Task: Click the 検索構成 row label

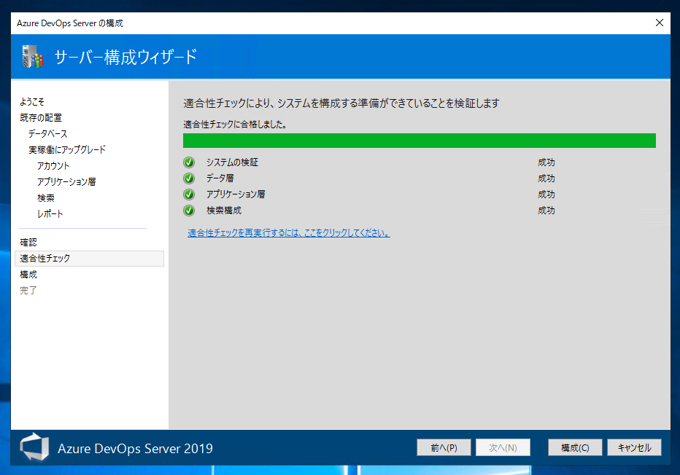Action: coord(224,210)
